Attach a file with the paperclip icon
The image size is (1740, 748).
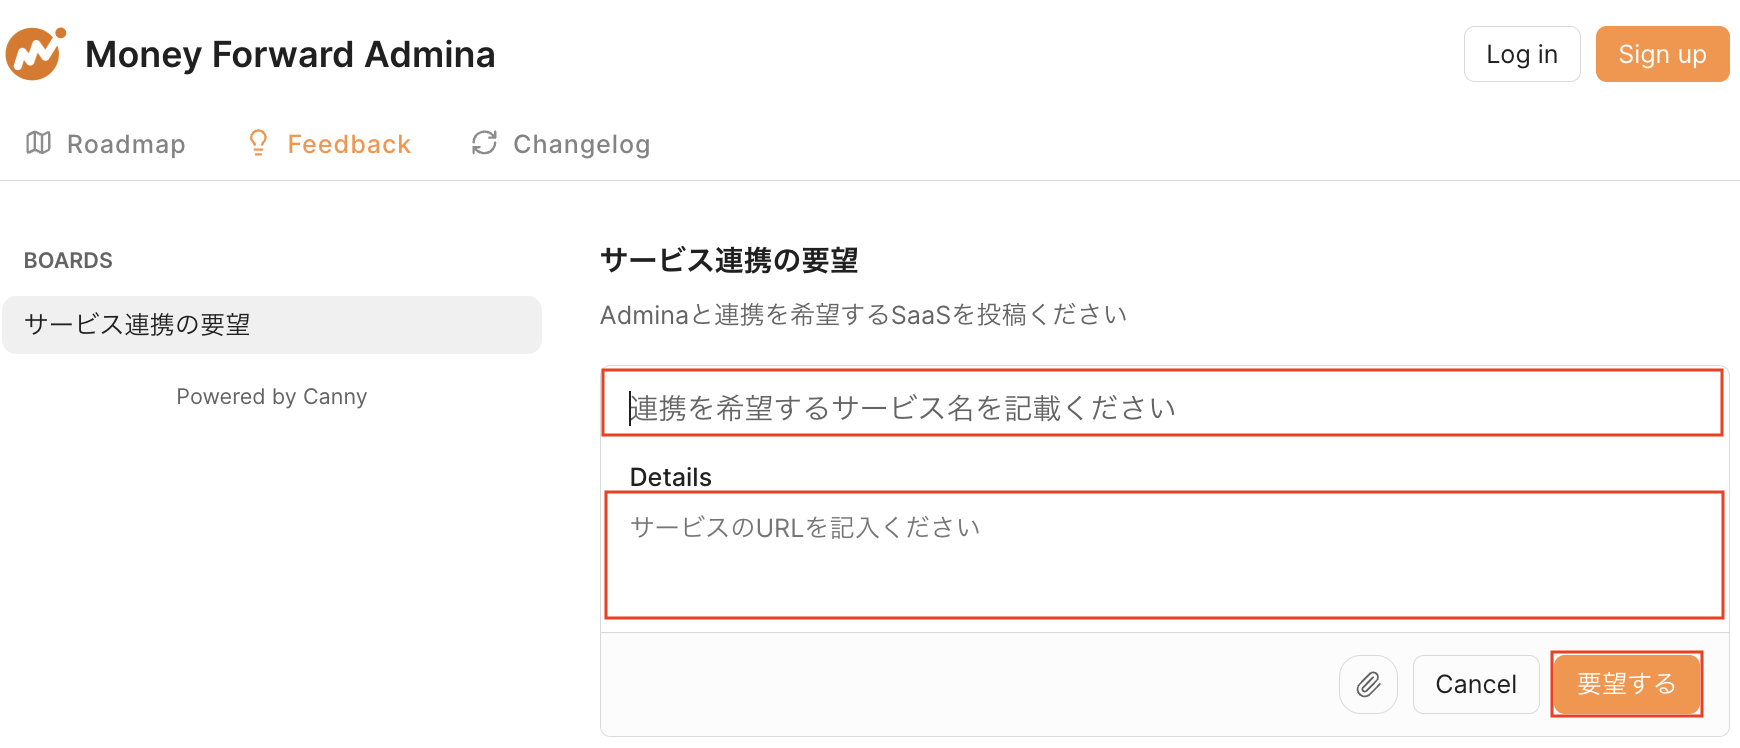(x=1368, y=684)
